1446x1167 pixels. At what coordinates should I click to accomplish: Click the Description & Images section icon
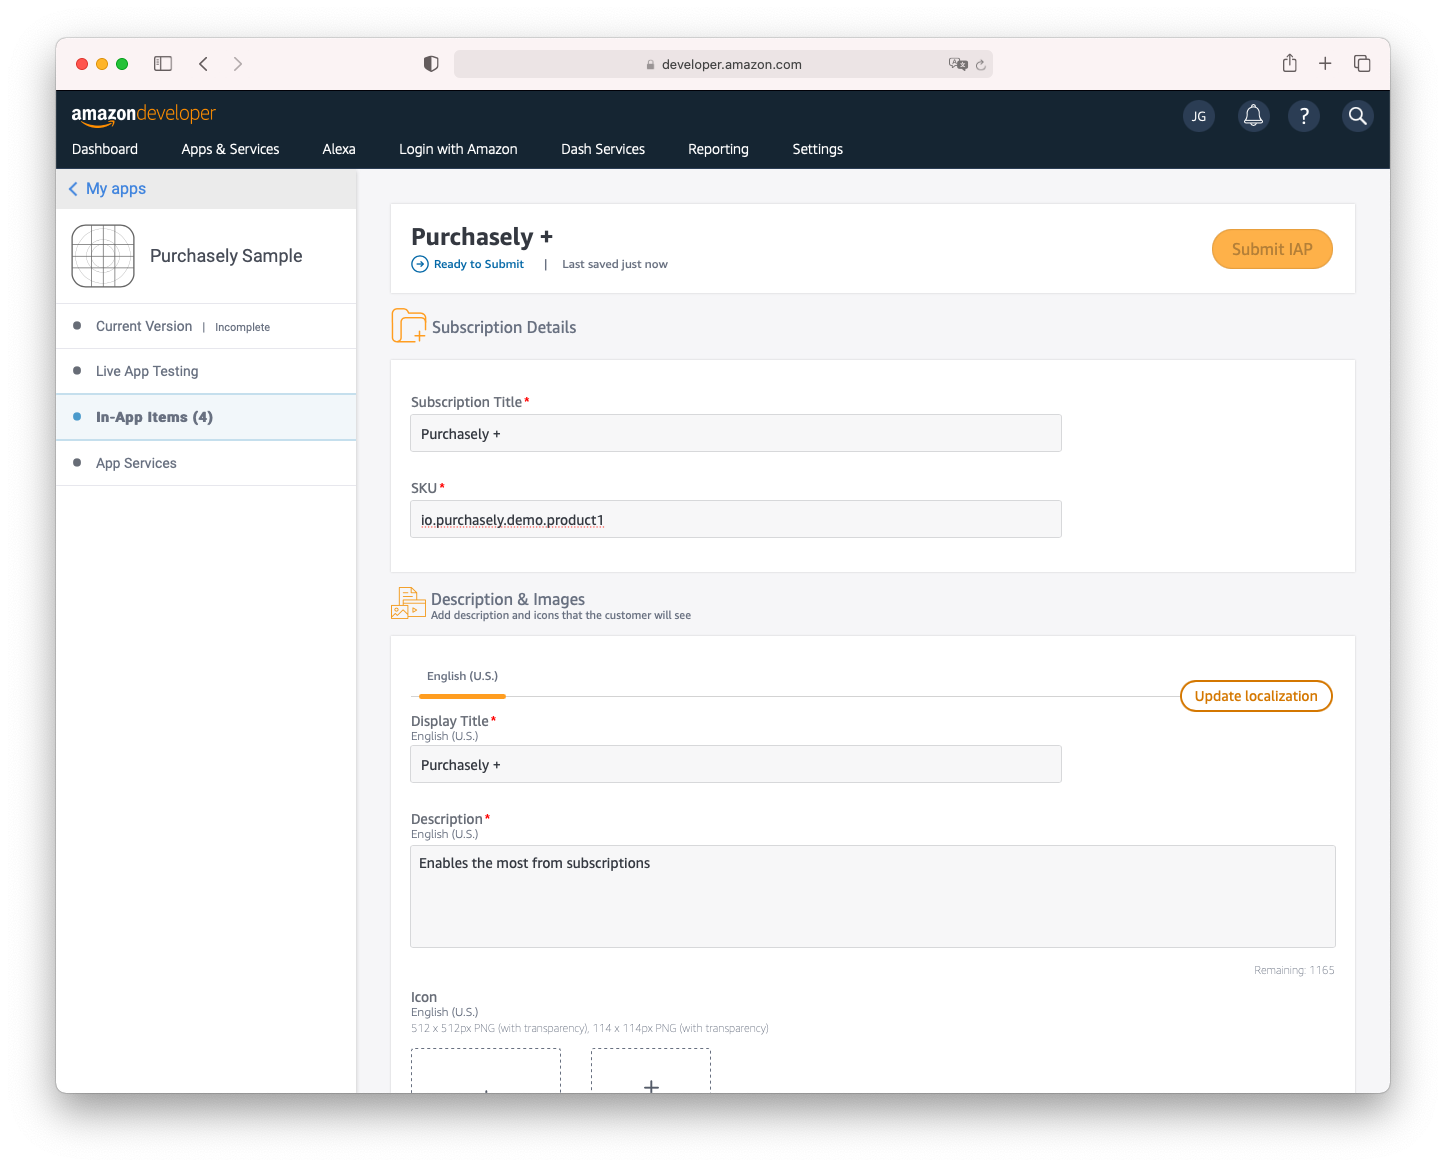(408, 603)
